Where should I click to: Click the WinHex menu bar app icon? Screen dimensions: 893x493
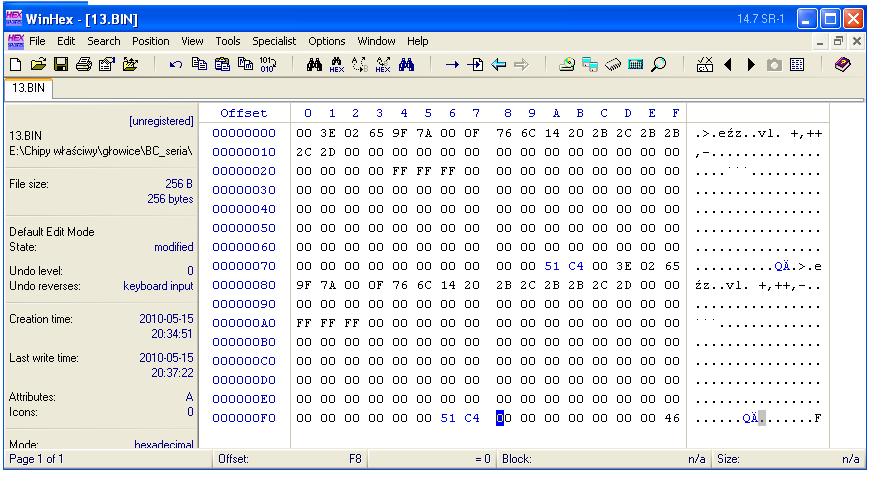coord(15,41)
